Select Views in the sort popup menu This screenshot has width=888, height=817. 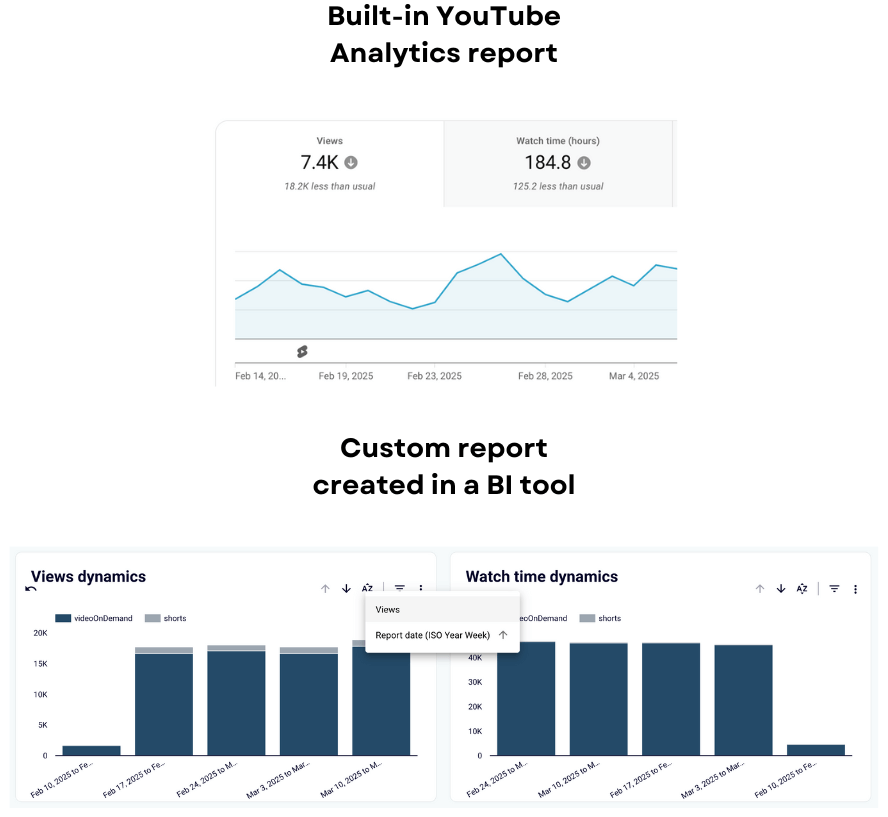[x=442, y=610]
